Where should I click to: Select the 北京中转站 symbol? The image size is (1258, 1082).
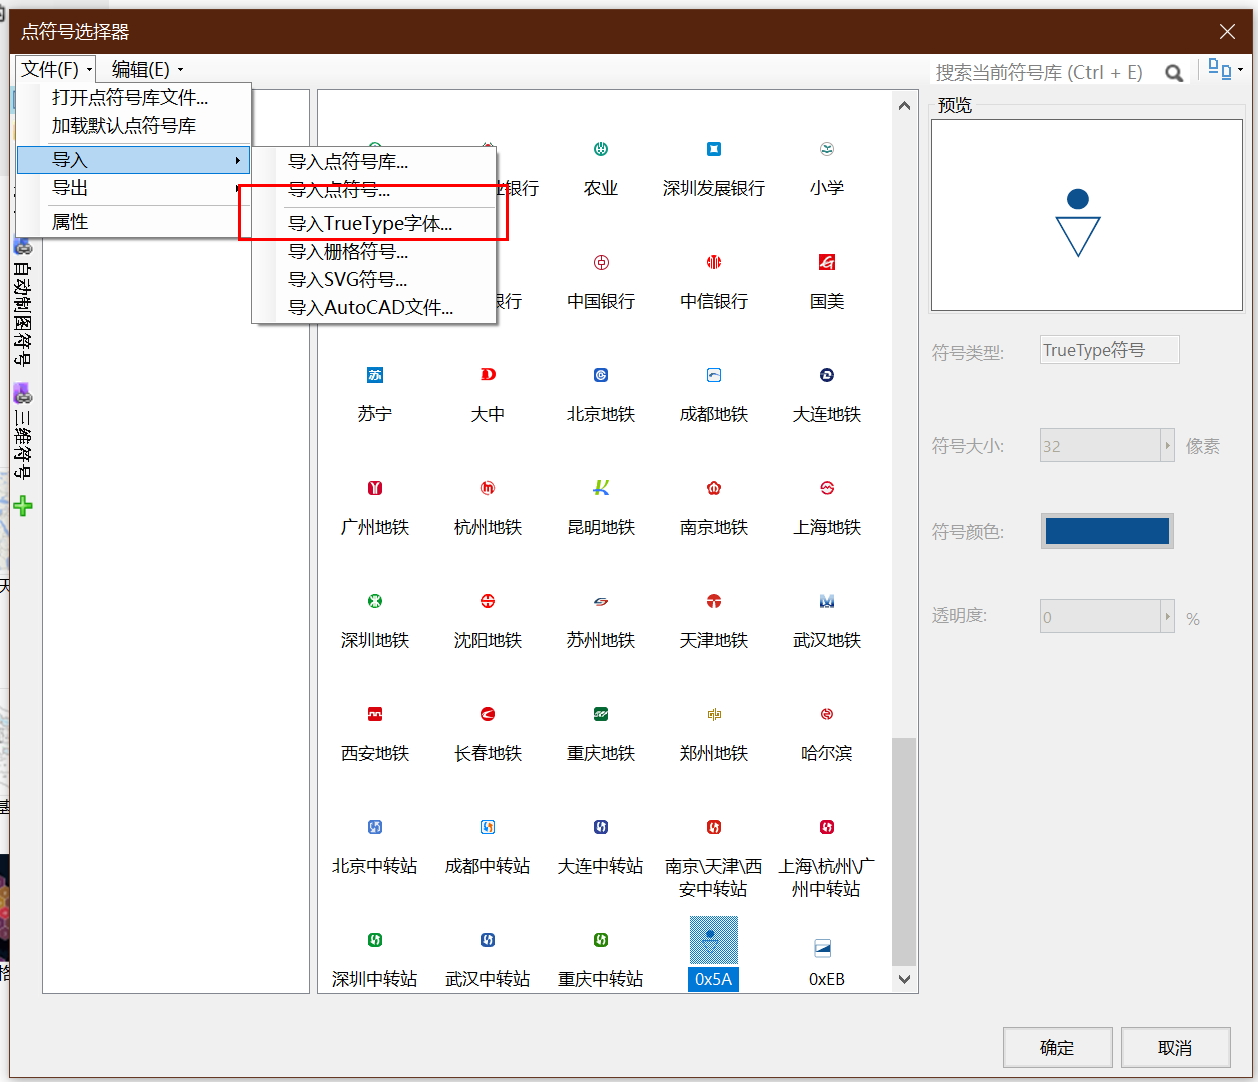pyautogui.click(x=375, y=827)
